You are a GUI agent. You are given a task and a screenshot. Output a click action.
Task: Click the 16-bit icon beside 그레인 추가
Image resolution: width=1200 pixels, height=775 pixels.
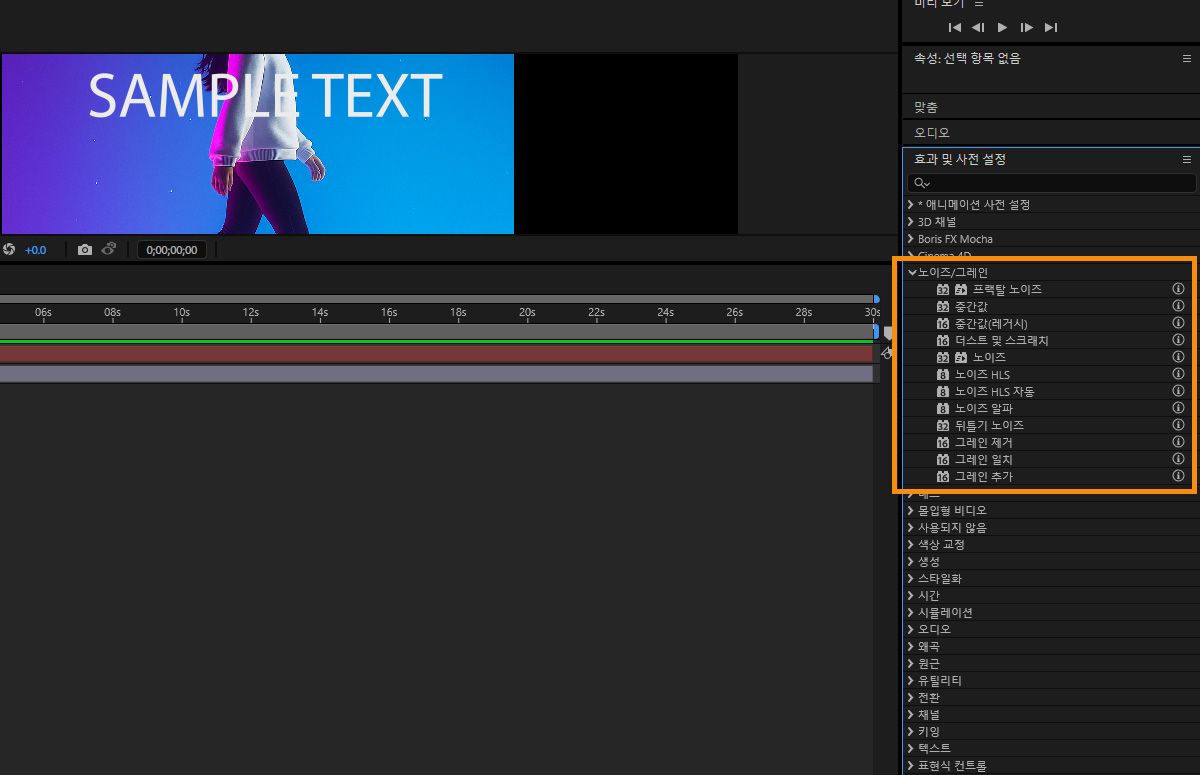(942, 477)
